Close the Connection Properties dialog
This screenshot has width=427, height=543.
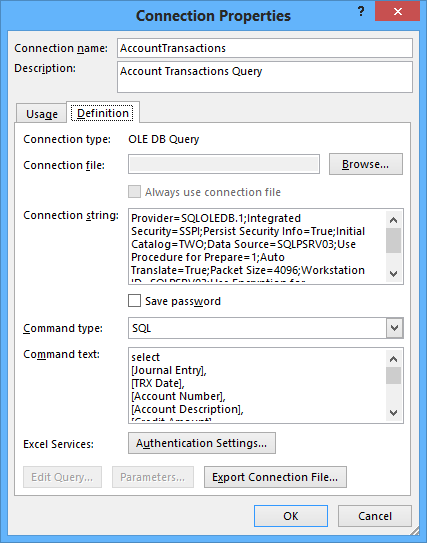[x=398, y=11]
